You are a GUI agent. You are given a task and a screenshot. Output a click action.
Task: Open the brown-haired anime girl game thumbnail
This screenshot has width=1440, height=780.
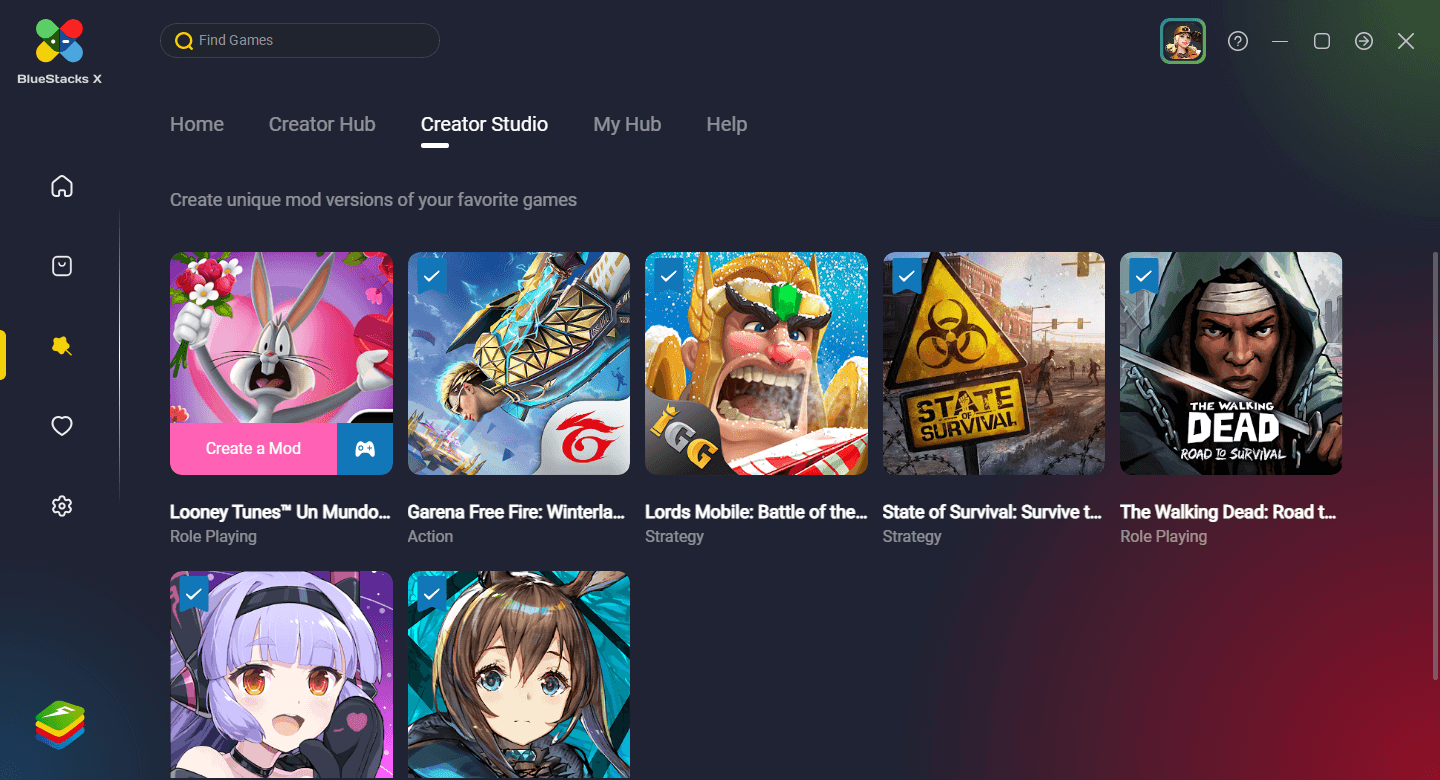click(x=519, y=675)
